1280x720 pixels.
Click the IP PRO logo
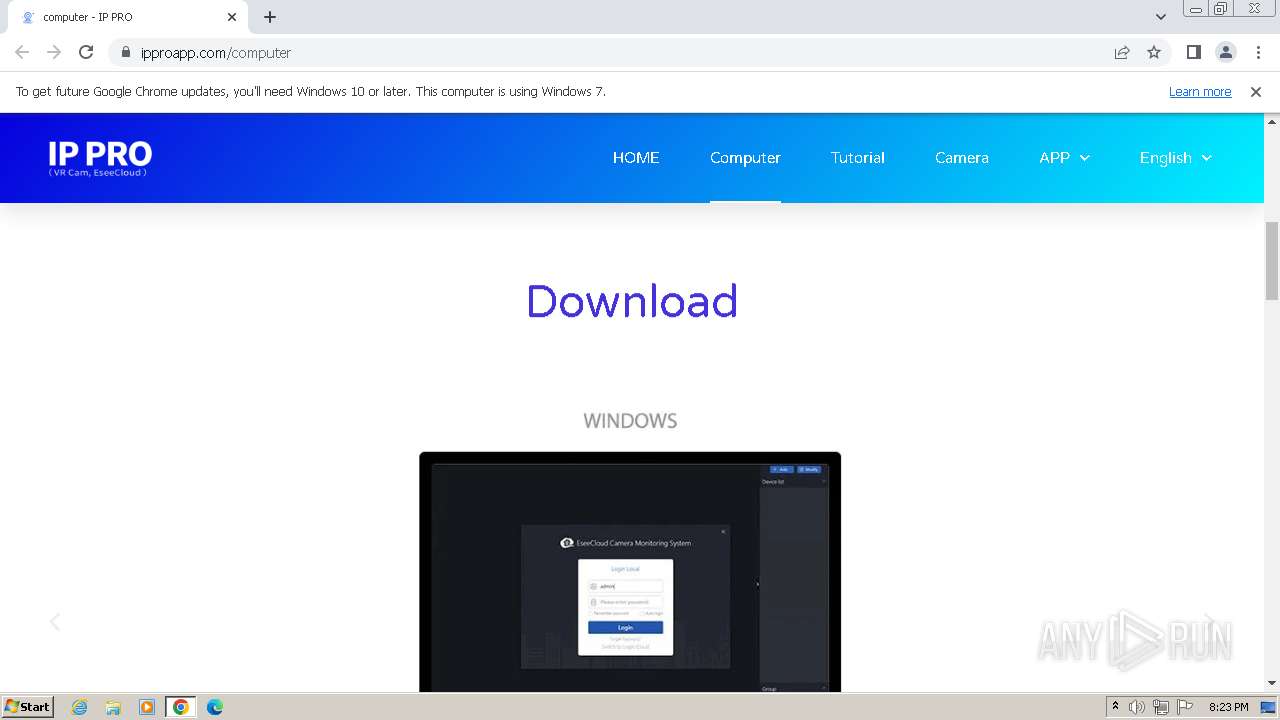tap(100, 157)
